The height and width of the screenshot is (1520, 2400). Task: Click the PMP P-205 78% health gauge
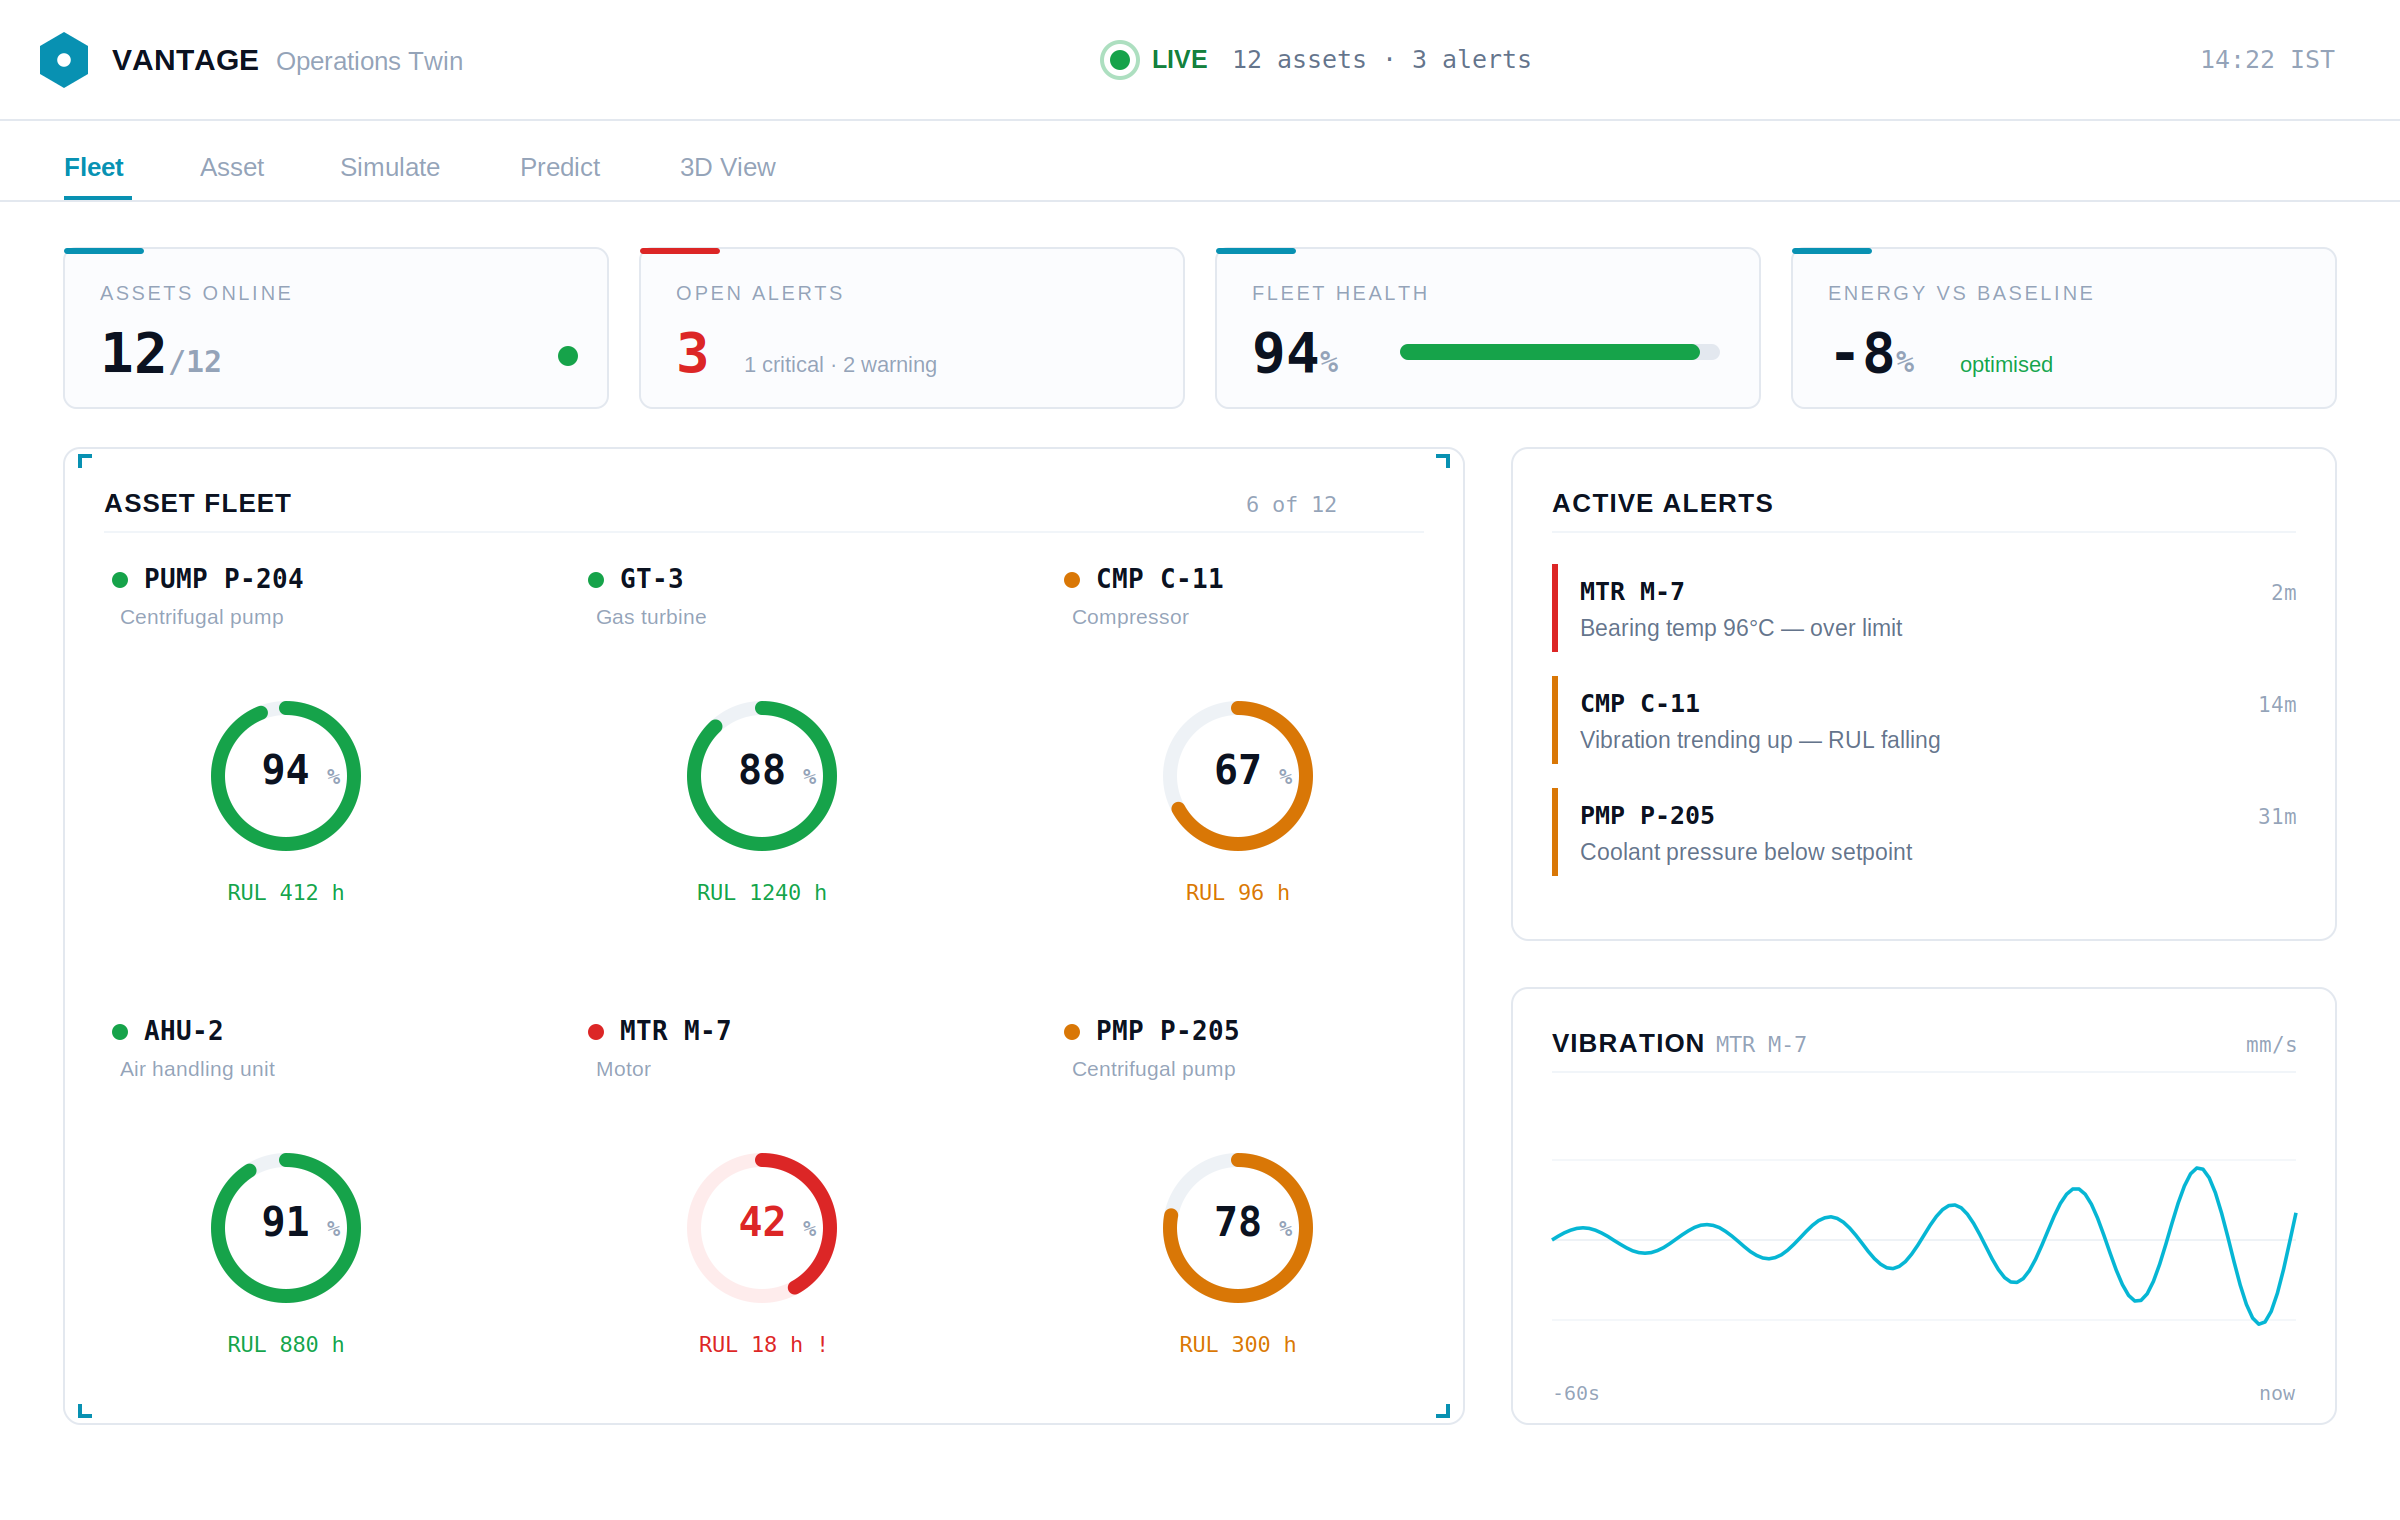point(1238,1228)
